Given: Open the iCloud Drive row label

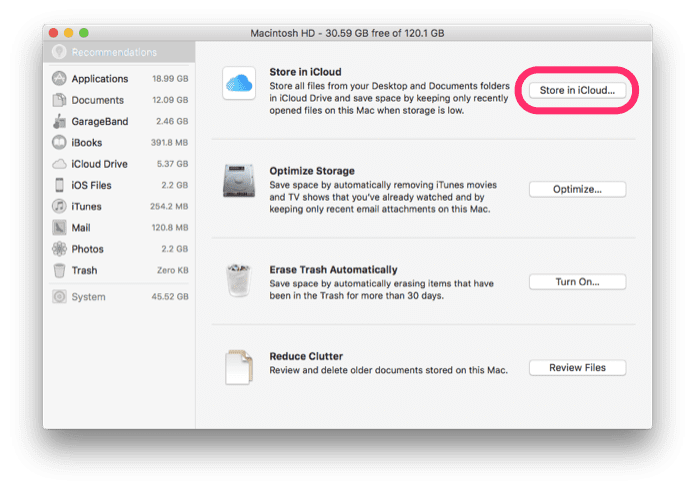Looking at the screenshot, I should click(99, 164).
